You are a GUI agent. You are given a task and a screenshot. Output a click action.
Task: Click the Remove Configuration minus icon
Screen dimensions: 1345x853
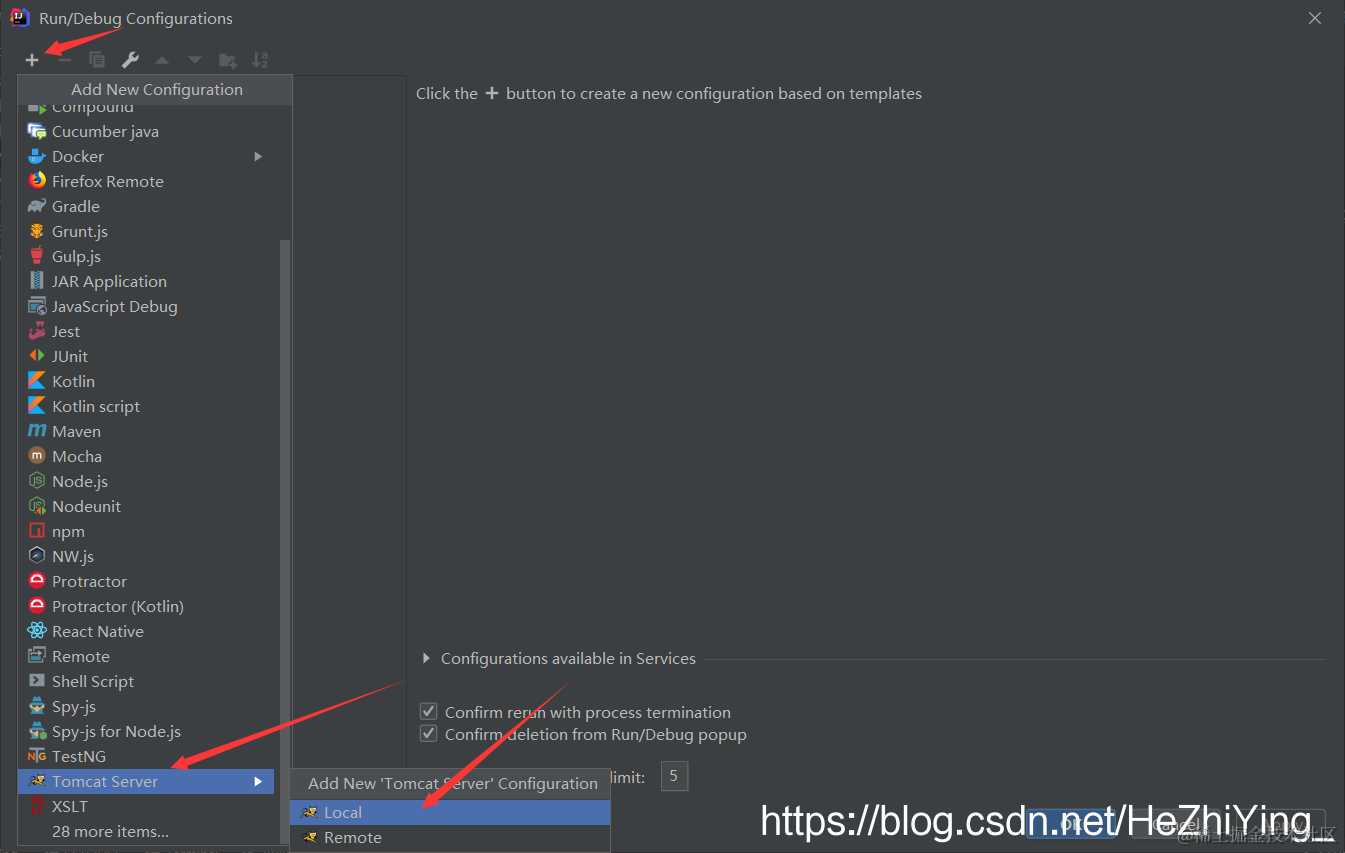tap(64, 60)
